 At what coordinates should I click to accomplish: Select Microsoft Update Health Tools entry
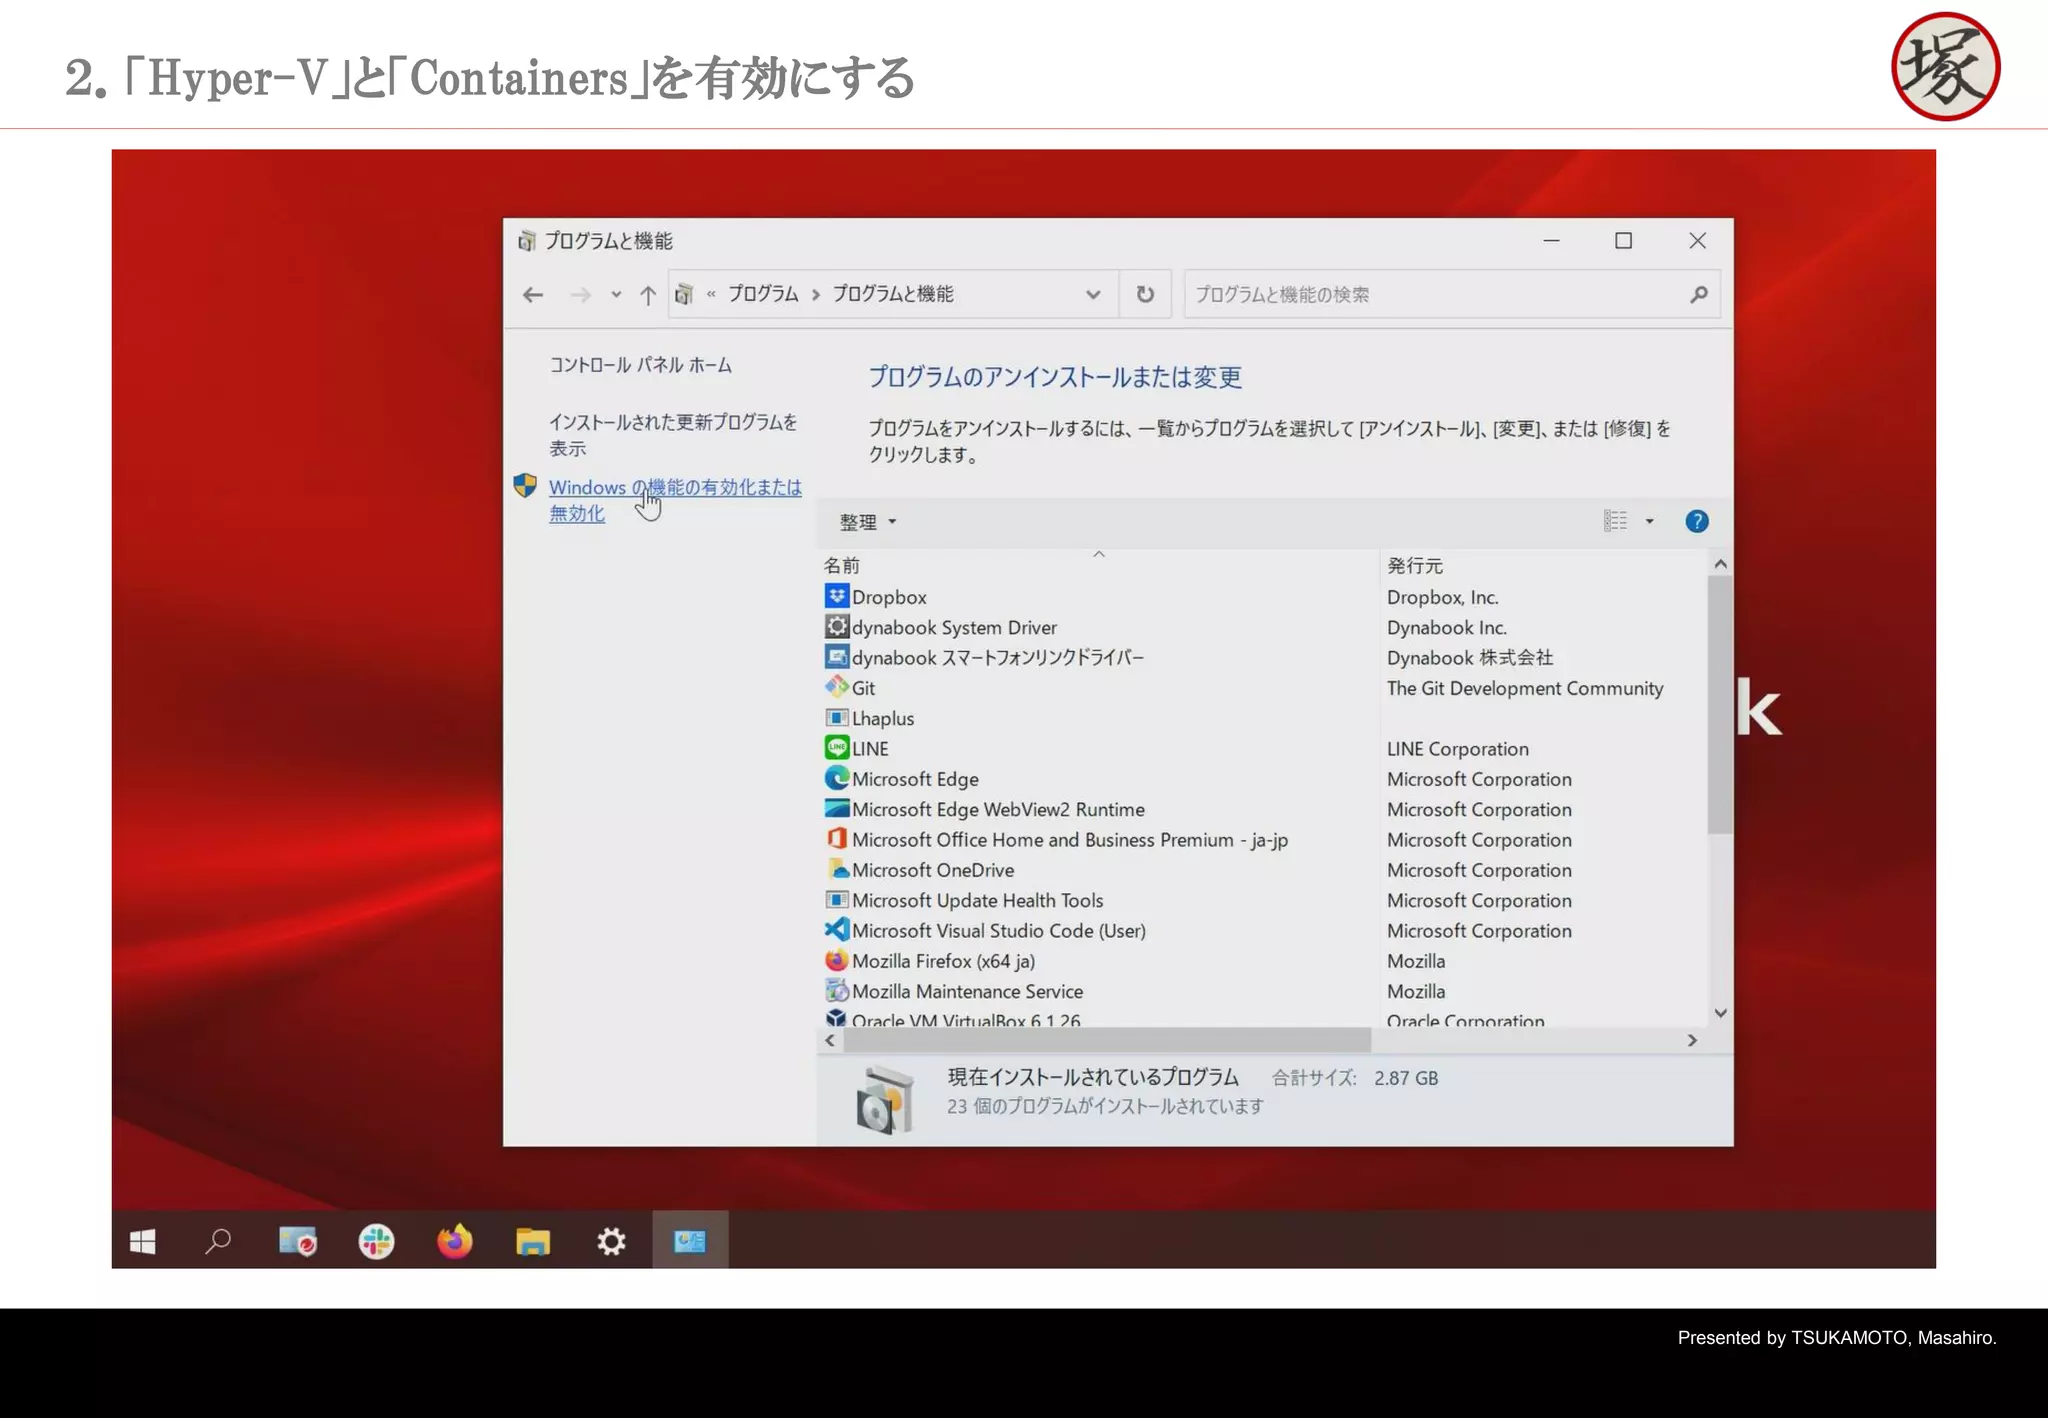pos(977,900)
